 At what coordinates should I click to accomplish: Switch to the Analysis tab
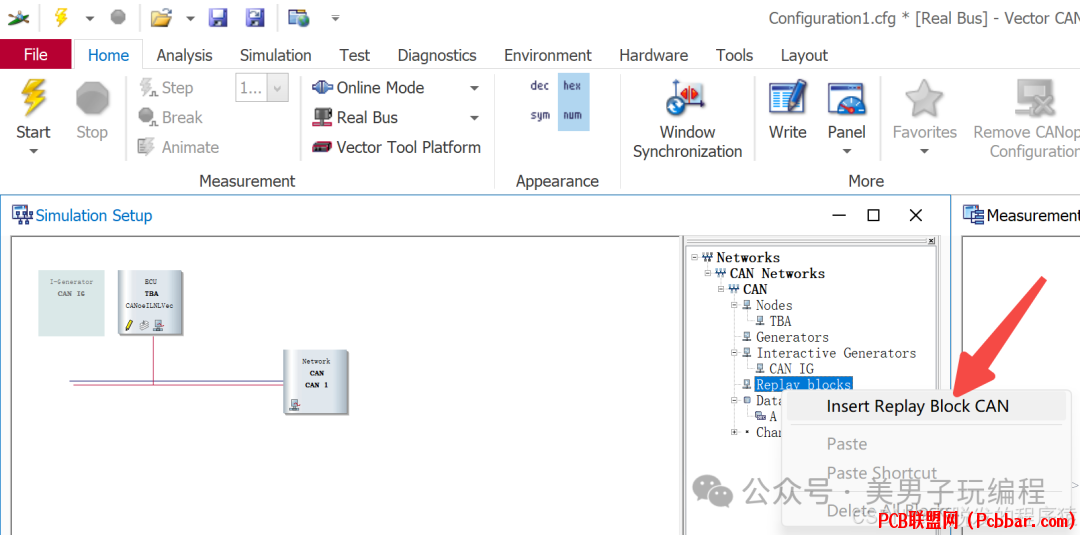[x=184, y=55]
